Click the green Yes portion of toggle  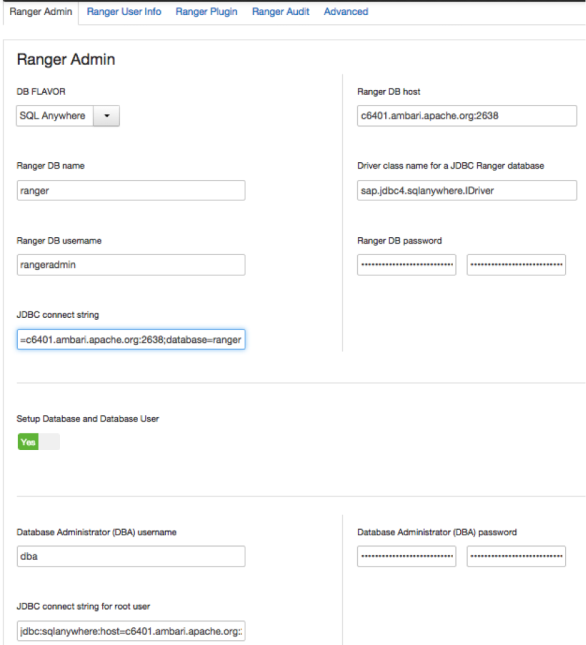coord(28,442)
